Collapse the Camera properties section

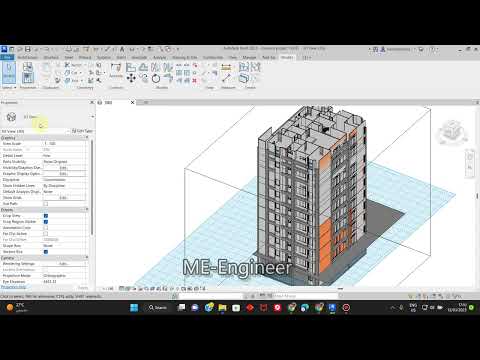click(87, 258)
